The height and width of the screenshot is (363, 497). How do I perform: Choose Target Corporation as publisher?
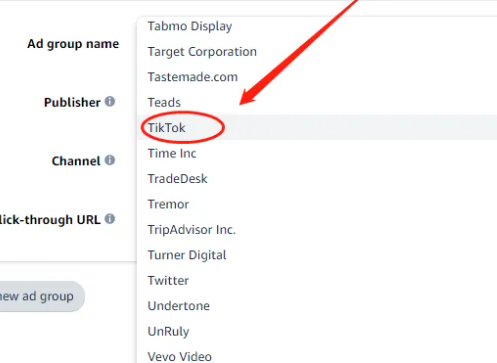[x=317, y=52]
